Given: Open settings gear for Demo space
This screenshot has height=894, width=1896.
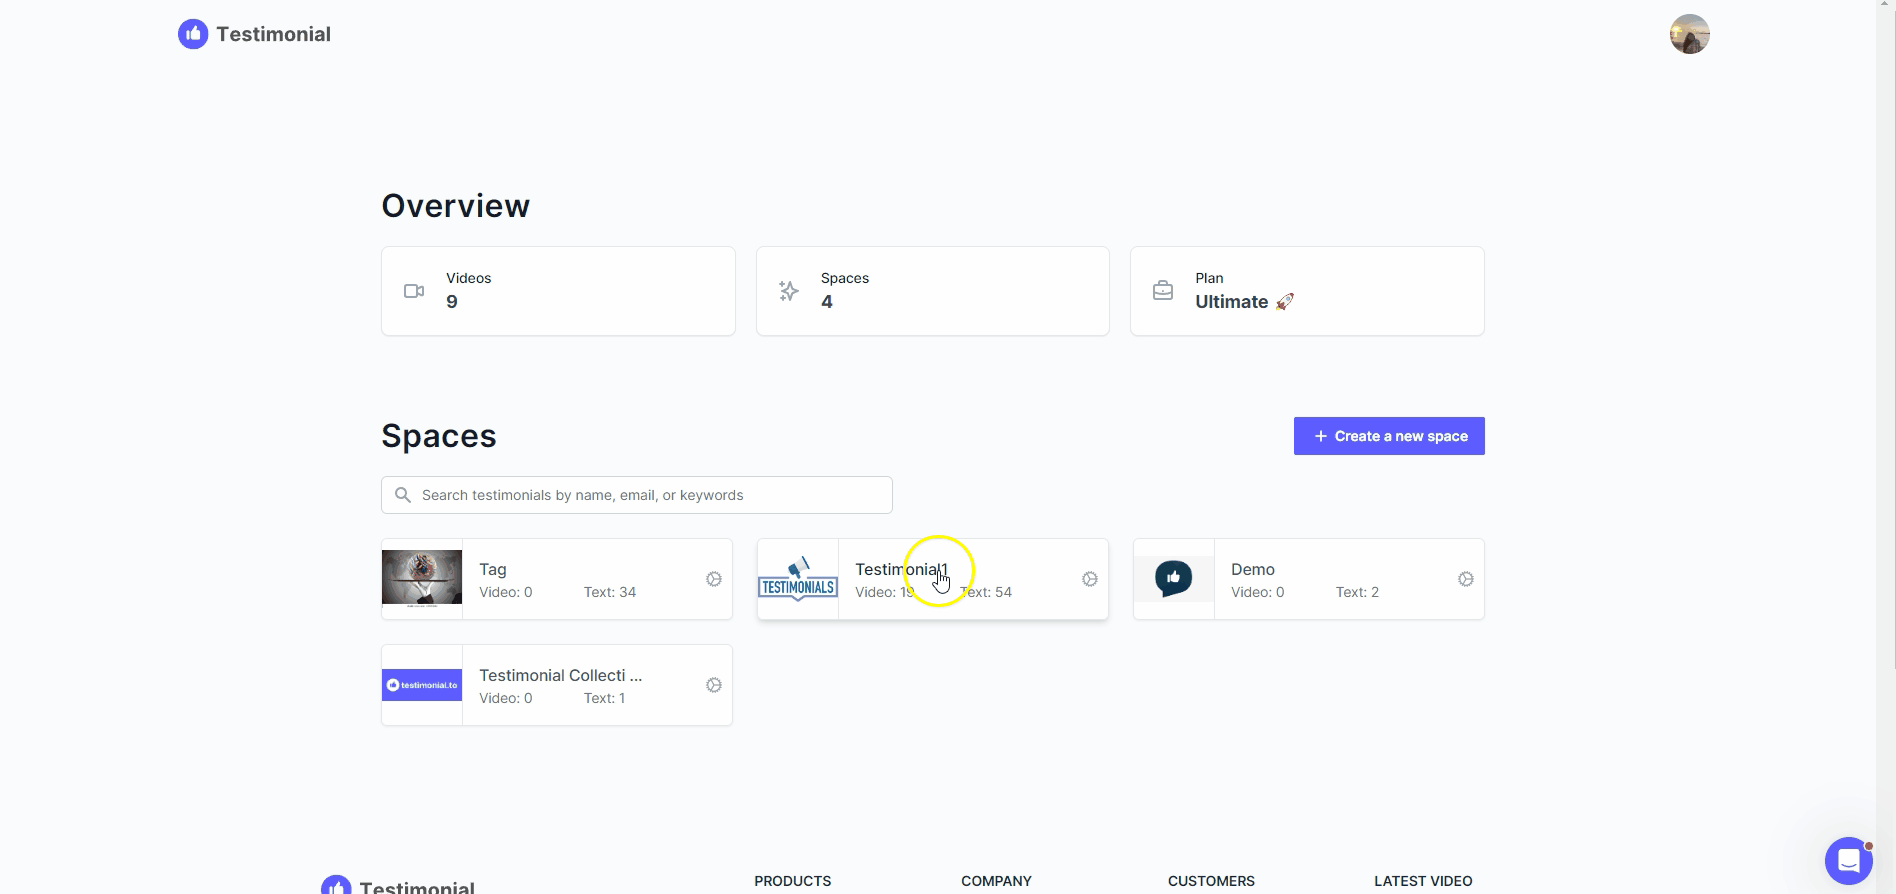Looking at the screenshot, I should pos(1466,579).
